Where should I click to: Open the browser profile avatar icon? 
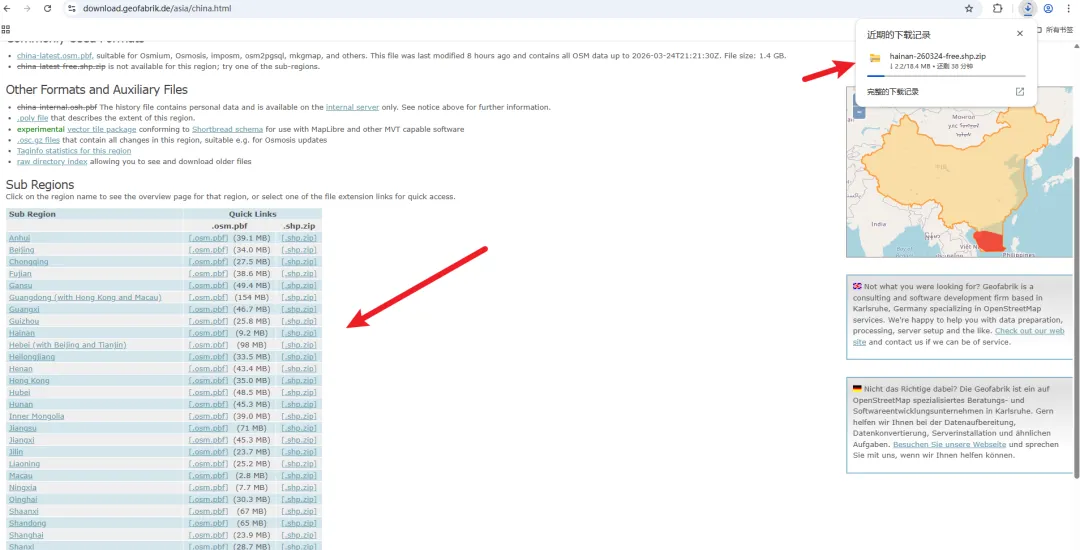point(1048,9)
